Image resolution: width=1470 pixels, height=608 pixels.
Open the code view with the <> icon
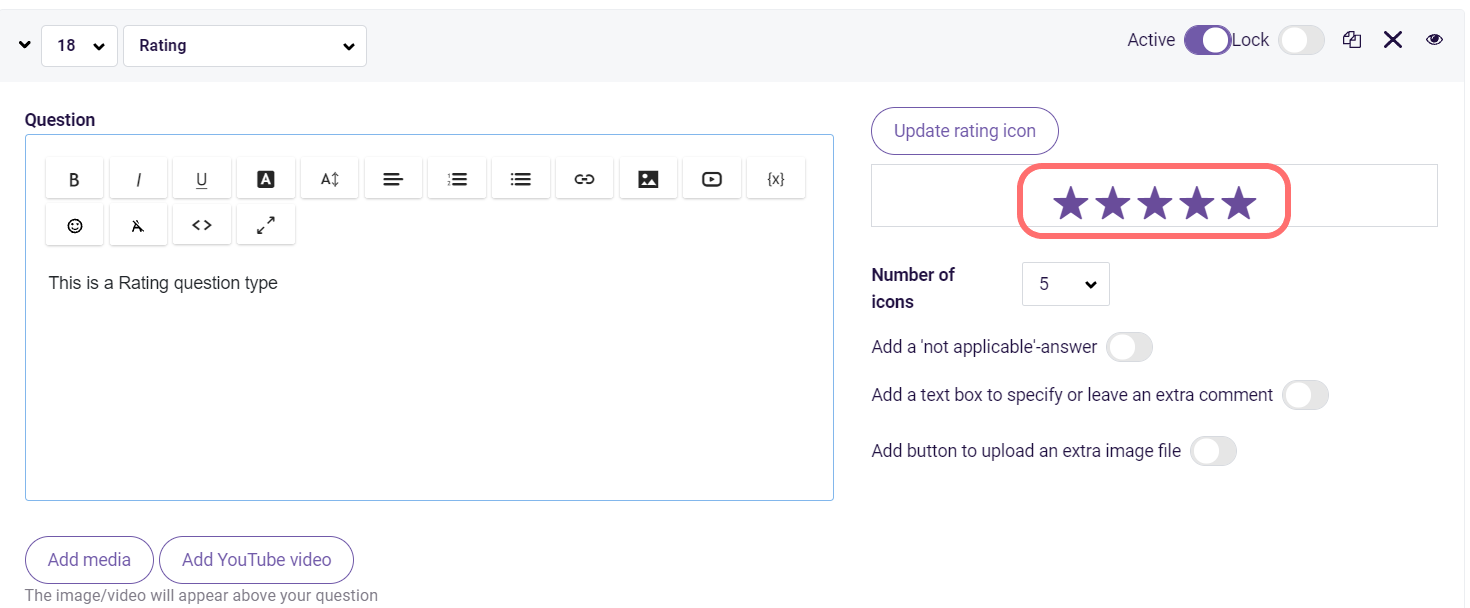point(201,224)
